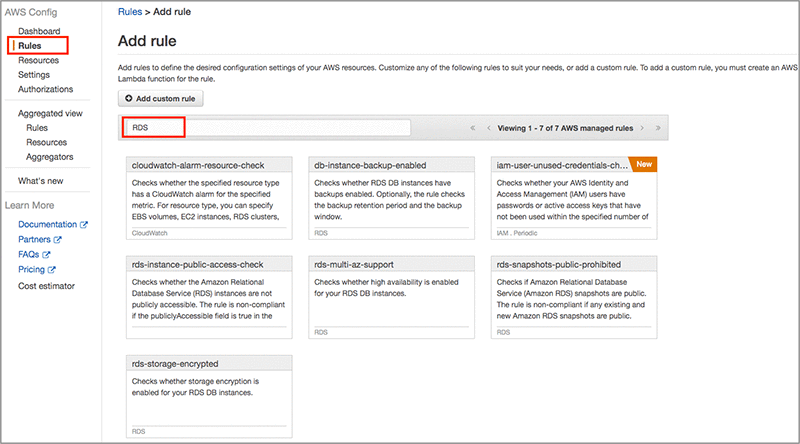Open the Documentation link
This screenshot has width=800, height=444.
tap(47, 225)
